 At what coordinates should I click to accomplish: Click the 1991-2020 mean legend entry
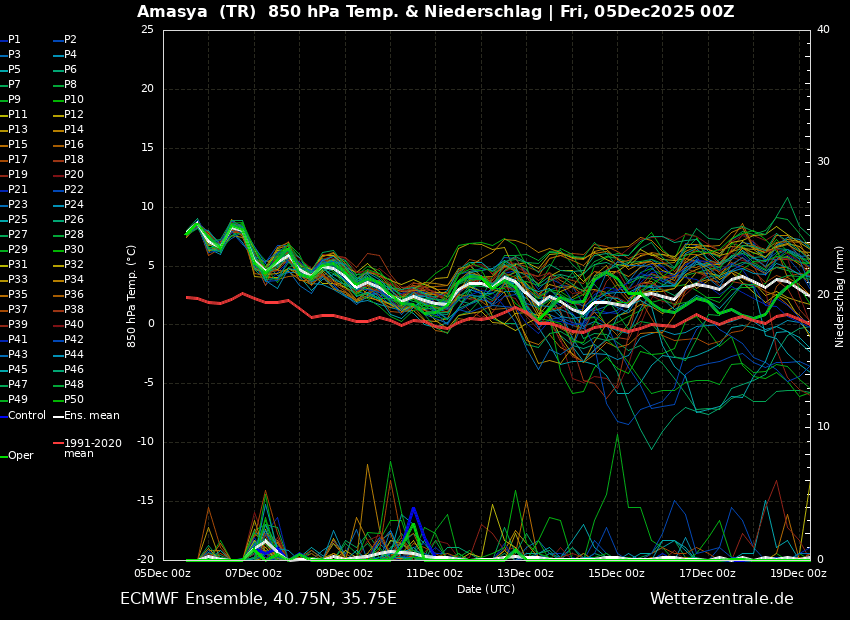pos(88,448)
